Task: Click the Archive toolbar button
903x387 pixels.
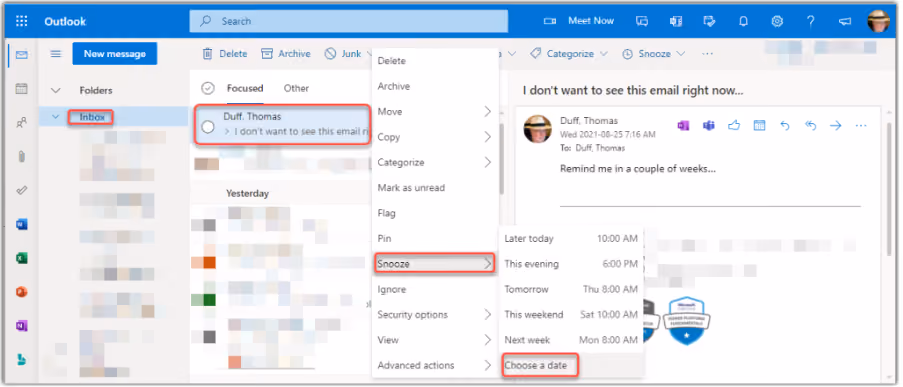Action: [x=286, y=54]
